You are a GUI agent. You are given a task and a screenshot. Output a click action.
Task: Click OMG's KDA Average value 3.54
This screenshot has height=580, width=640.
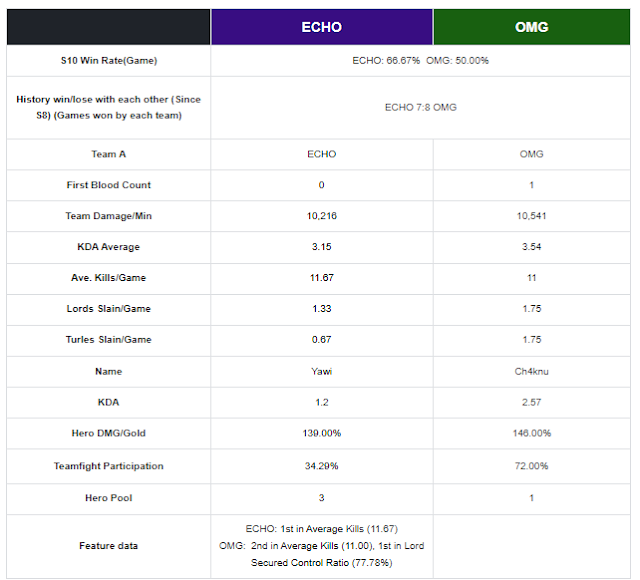click(531, 247)
